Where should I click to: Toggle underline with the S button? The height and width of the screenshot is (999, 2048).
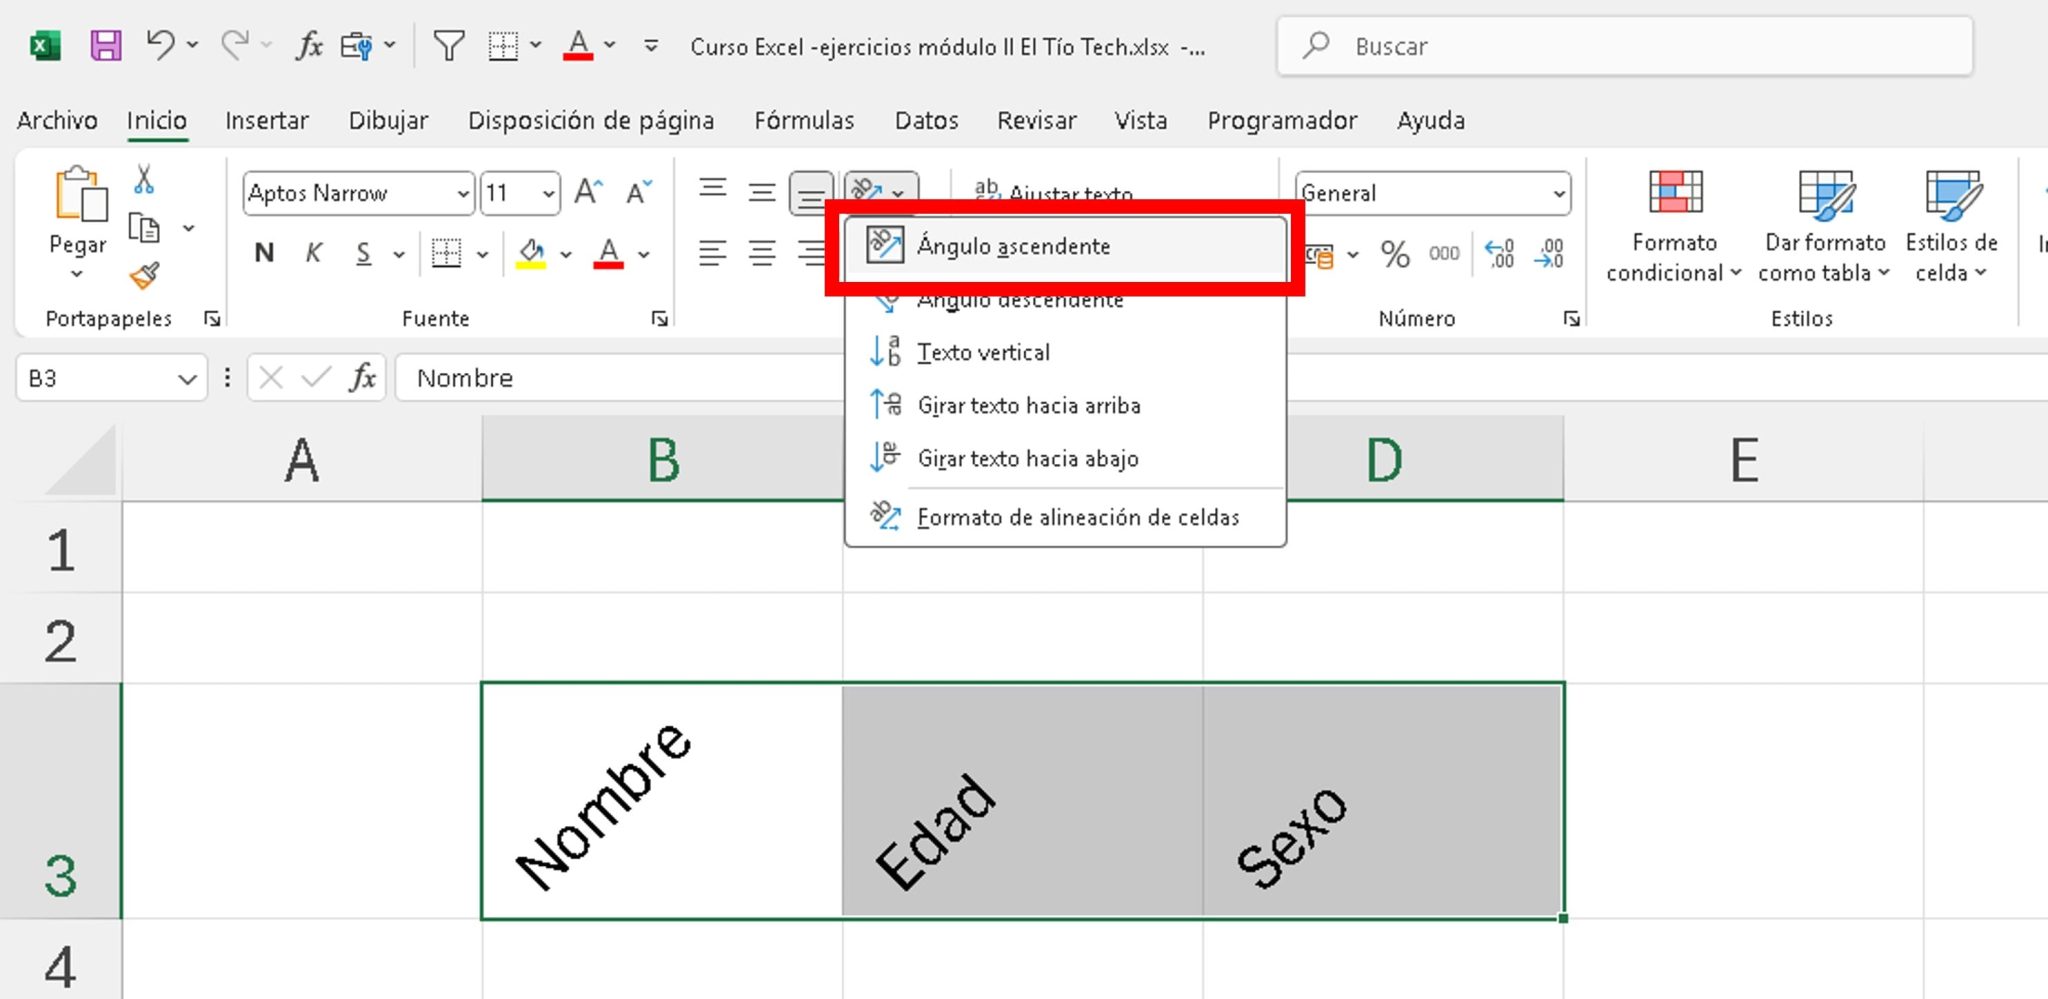[x=363, y=253]
